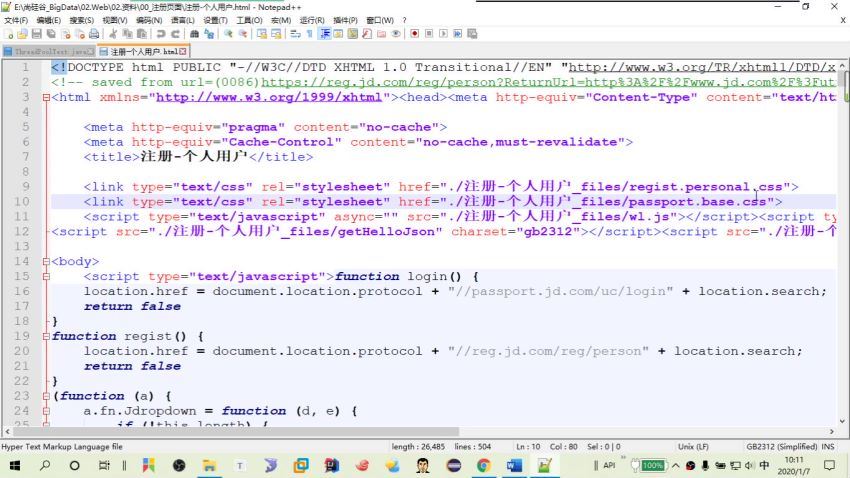Switch to the ThreadPoolTest.java tab
This screenshot has width=850, height=478.
point(49,51)
